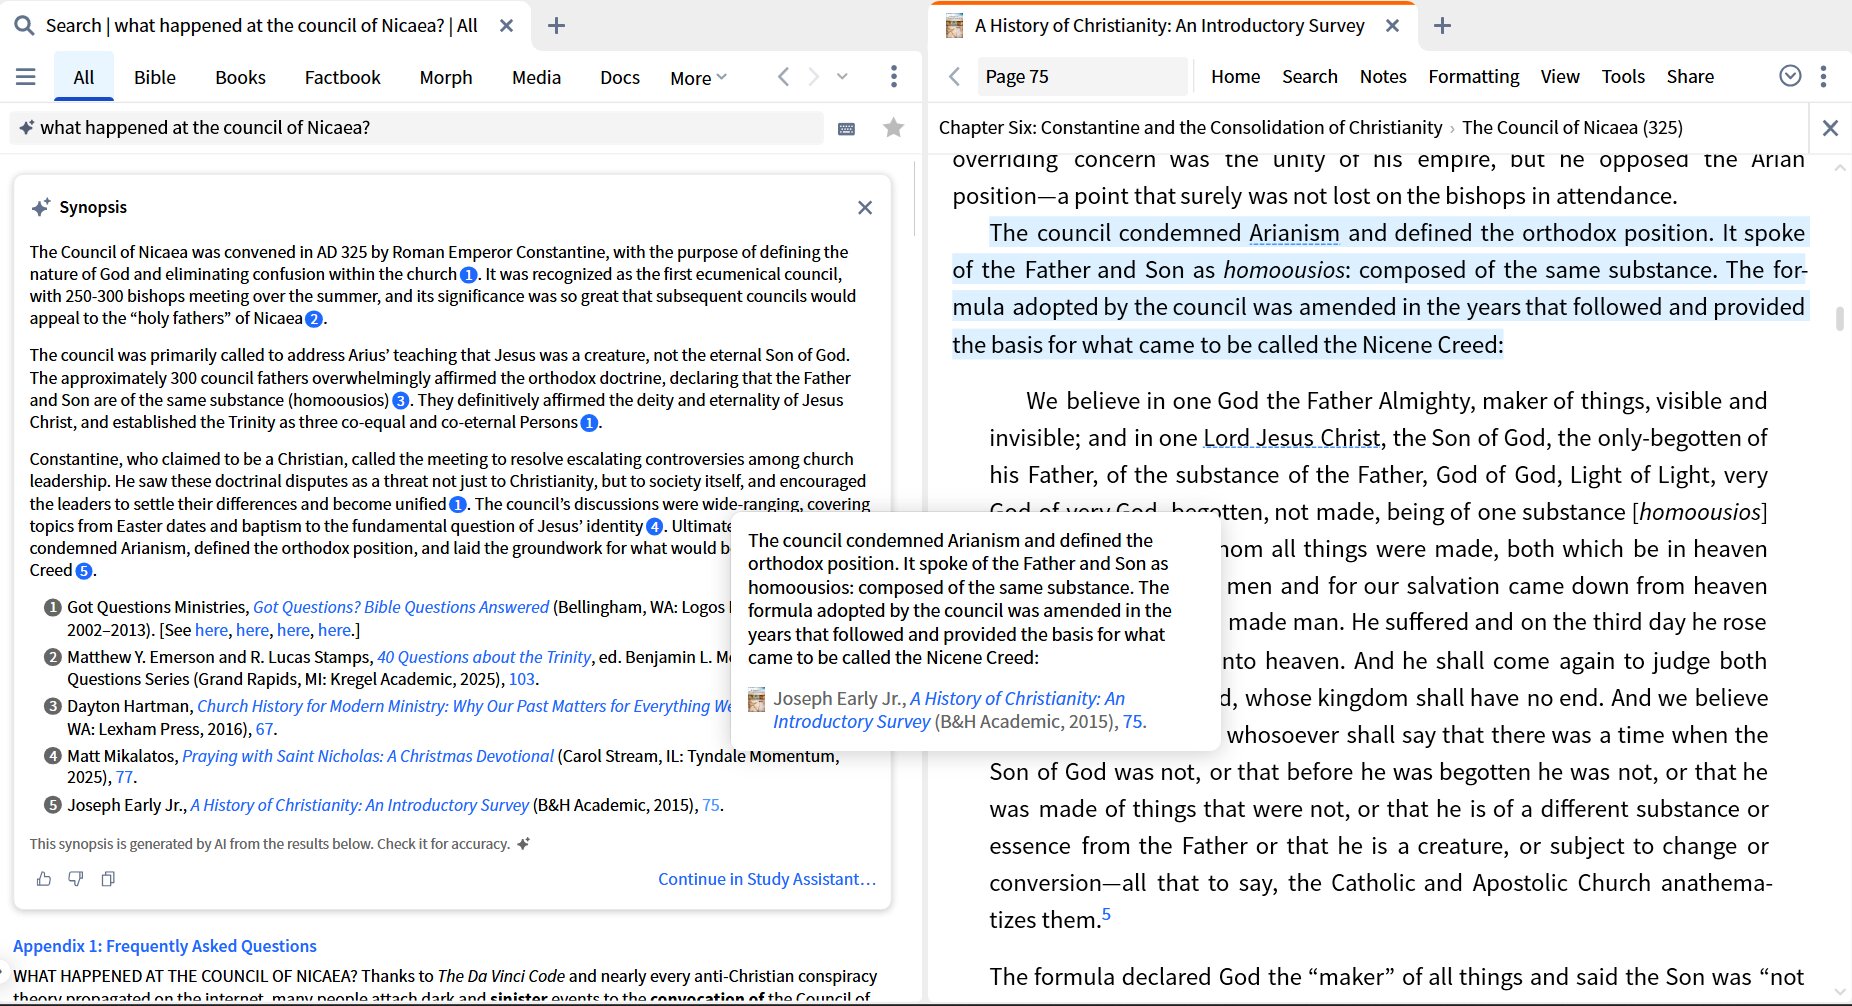Image resolution: width=1852 pixels, height=1006 pixels.
Task: Open page 77 link in citation 4
Action: coord(124,777)
